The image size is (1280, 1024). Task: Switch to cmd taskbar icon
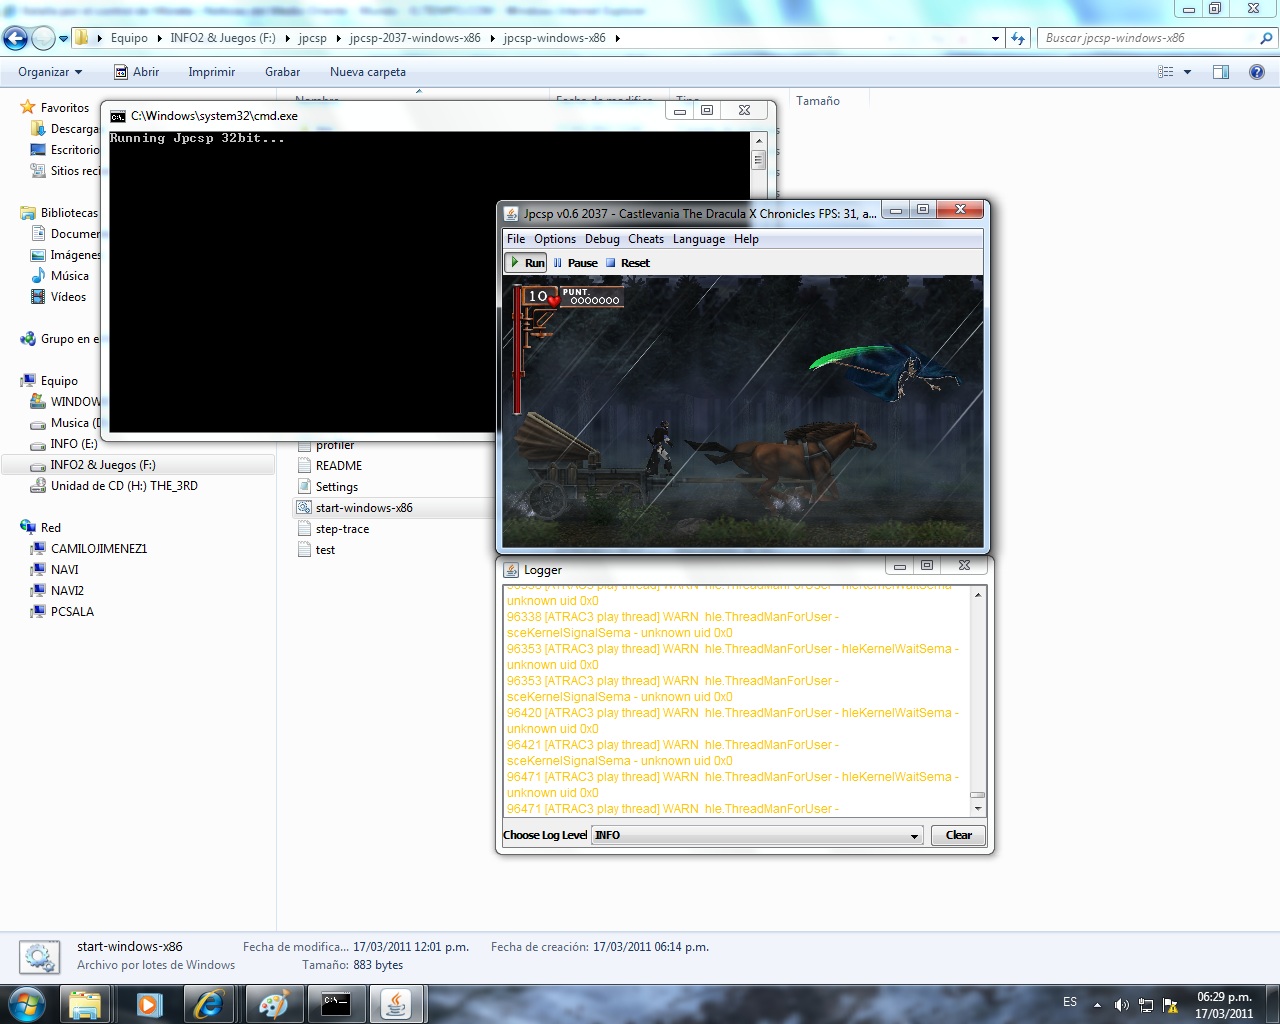tap(336, 1004)
